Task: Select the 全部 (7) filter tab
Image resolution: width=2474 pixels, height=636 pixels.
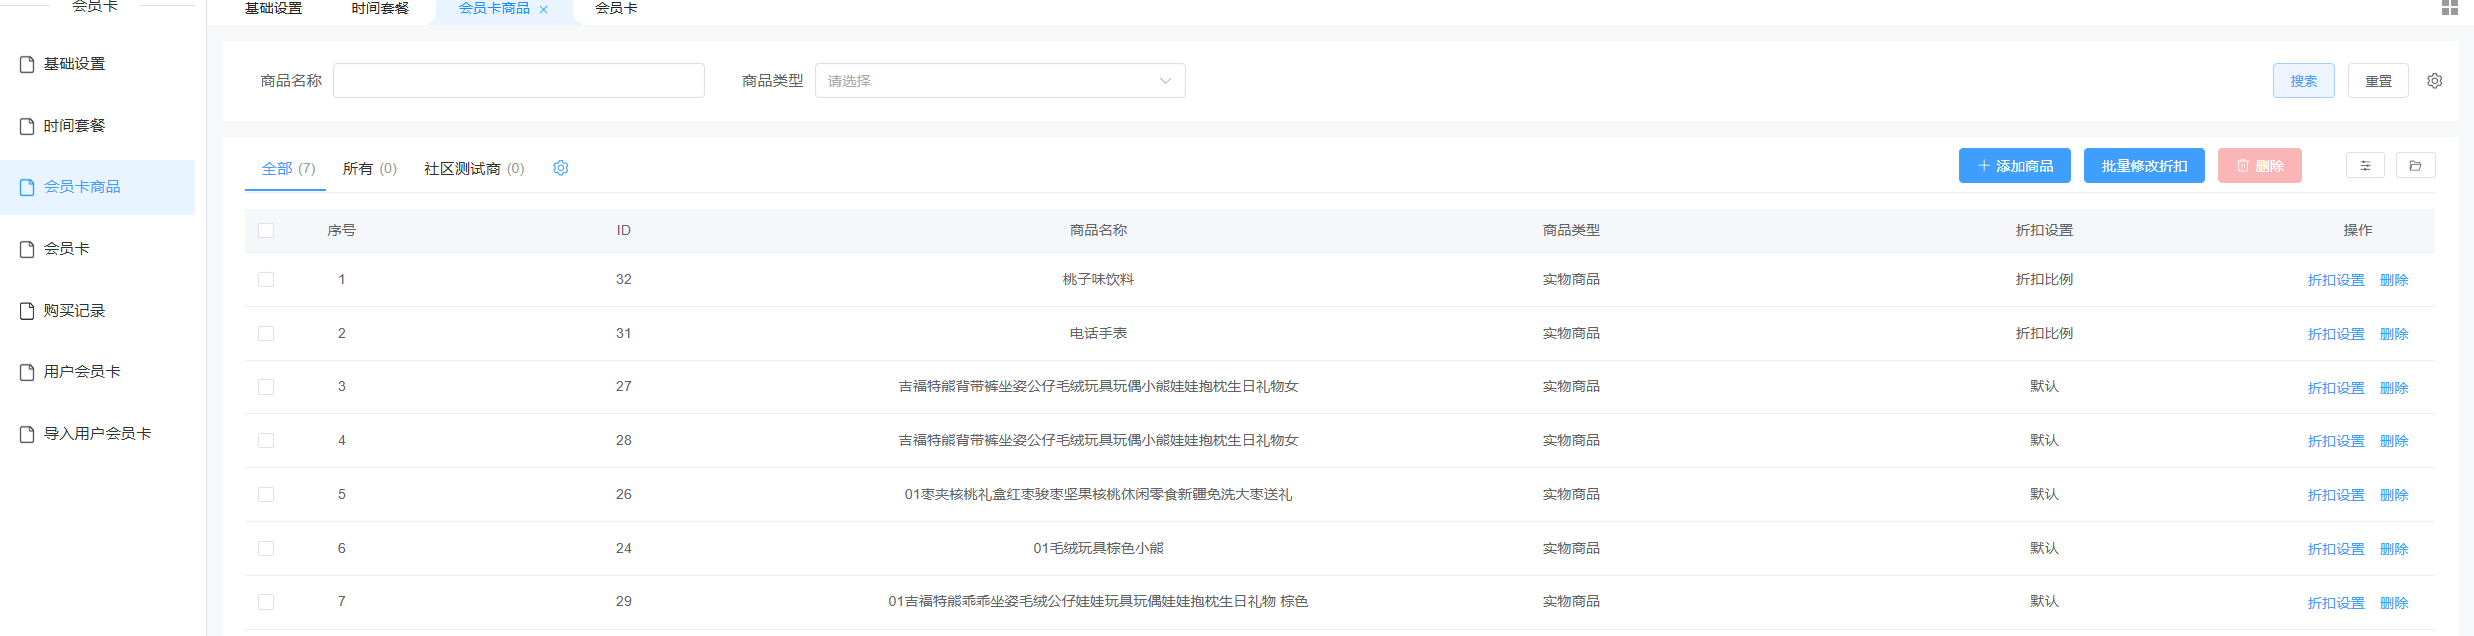Action: [x=288, y=168]
